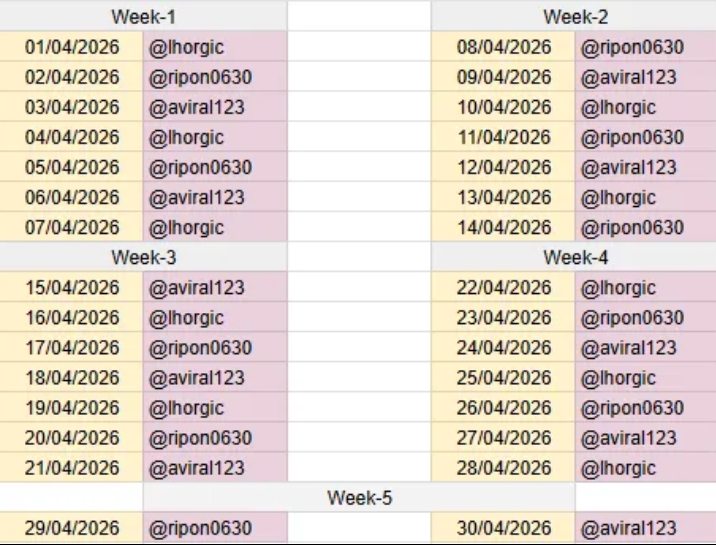
Task: Click @ripon0630 cell next to 08/04/2026
Action: (x=645, y=47)
